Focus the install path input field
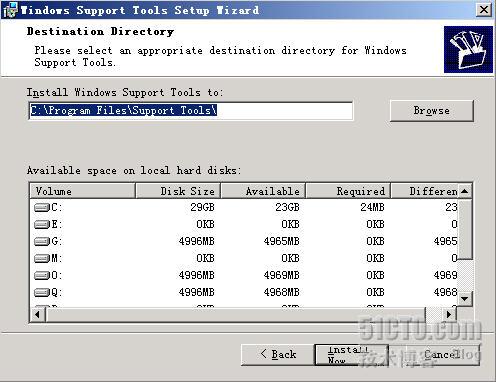 191,111
